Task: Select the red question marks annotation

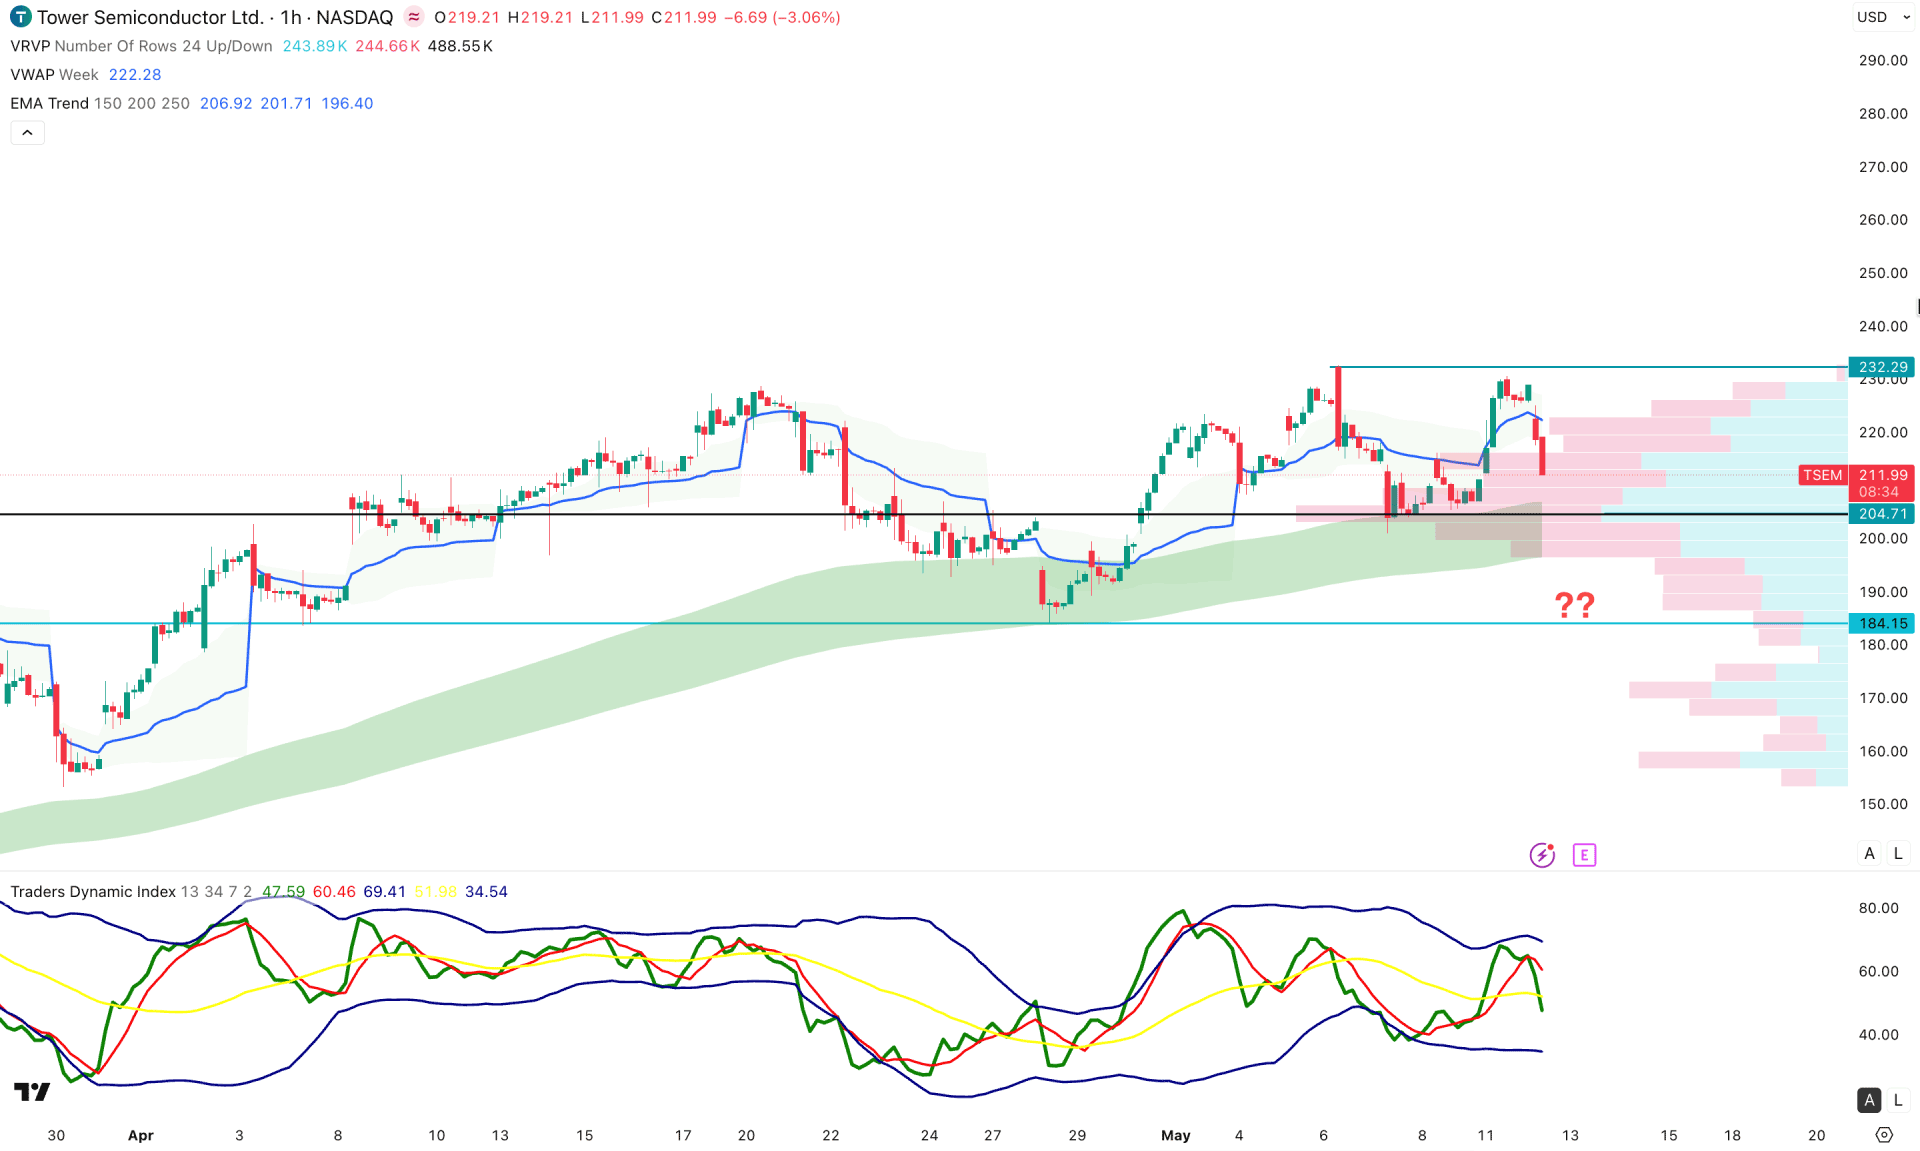Action: (x=1574, y=604)
